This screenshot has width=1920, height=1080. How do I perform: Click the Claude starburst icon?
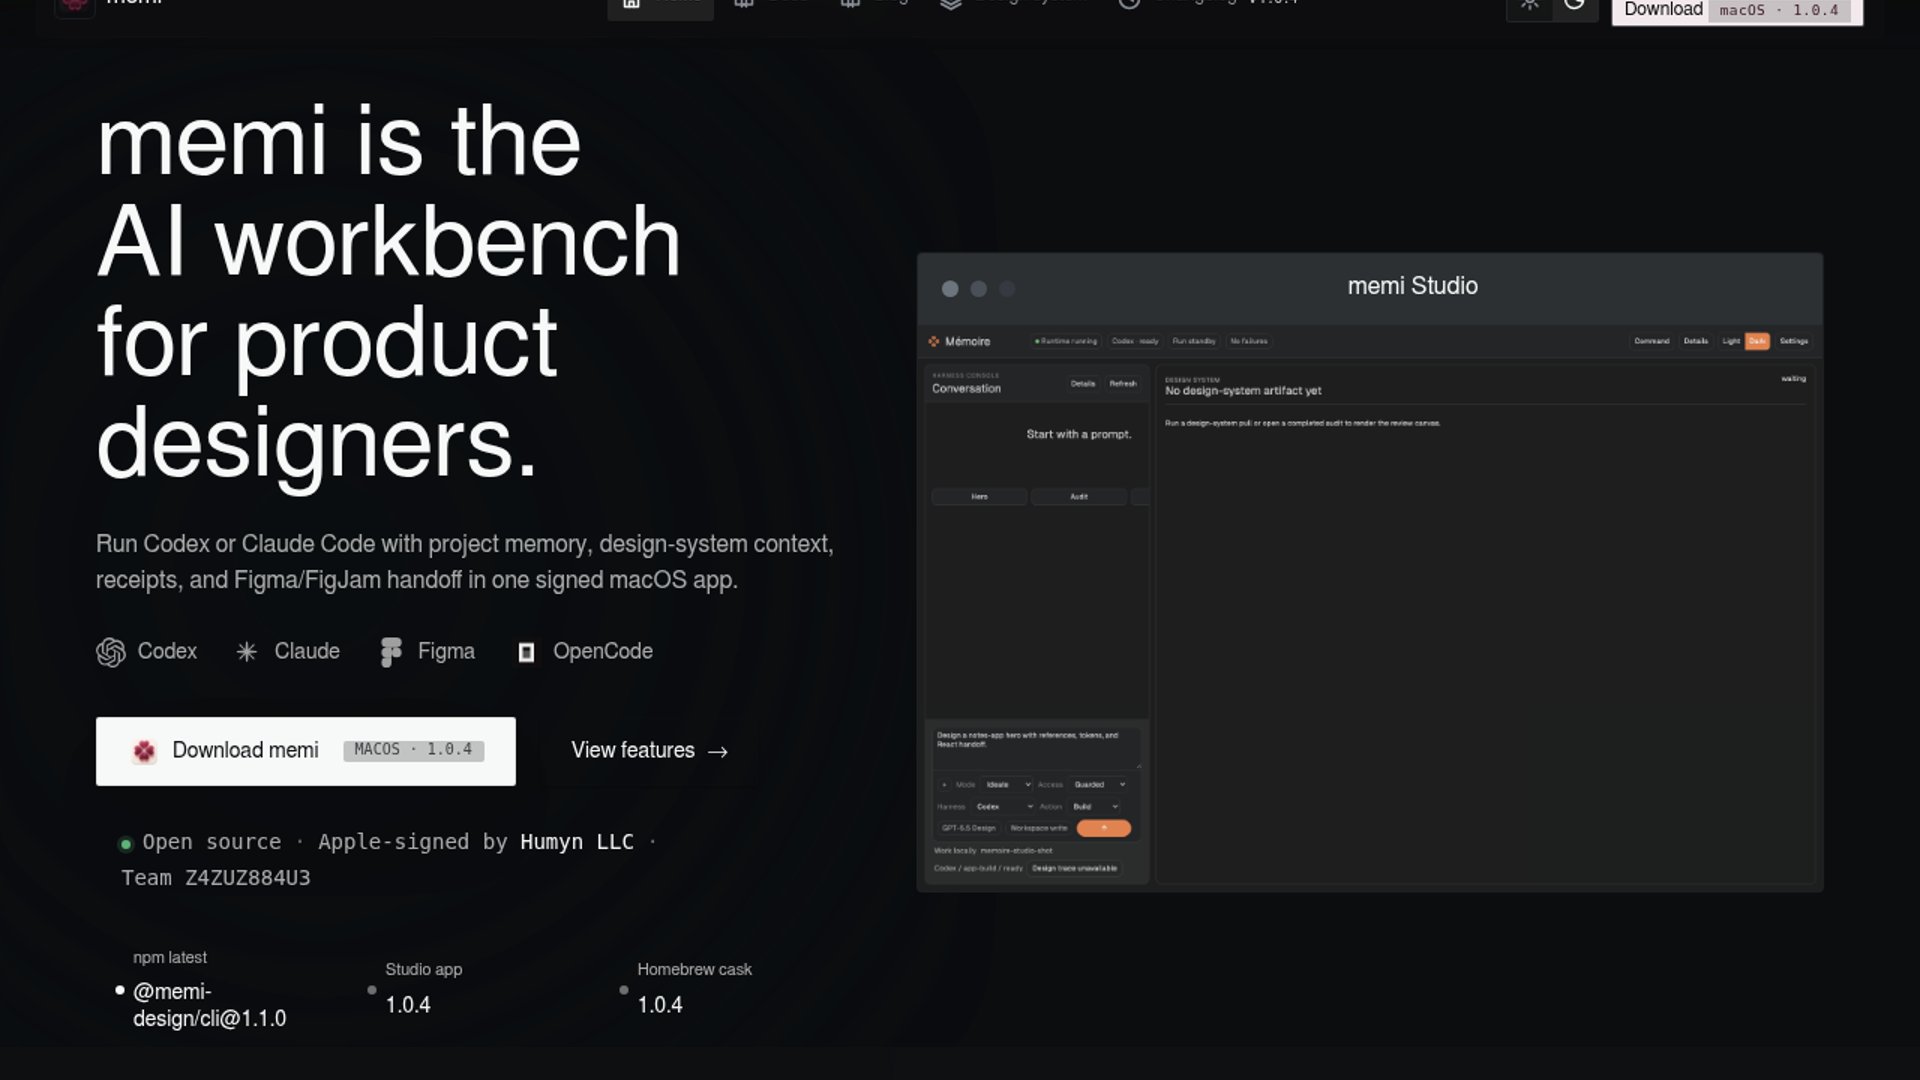coord(246,652)
